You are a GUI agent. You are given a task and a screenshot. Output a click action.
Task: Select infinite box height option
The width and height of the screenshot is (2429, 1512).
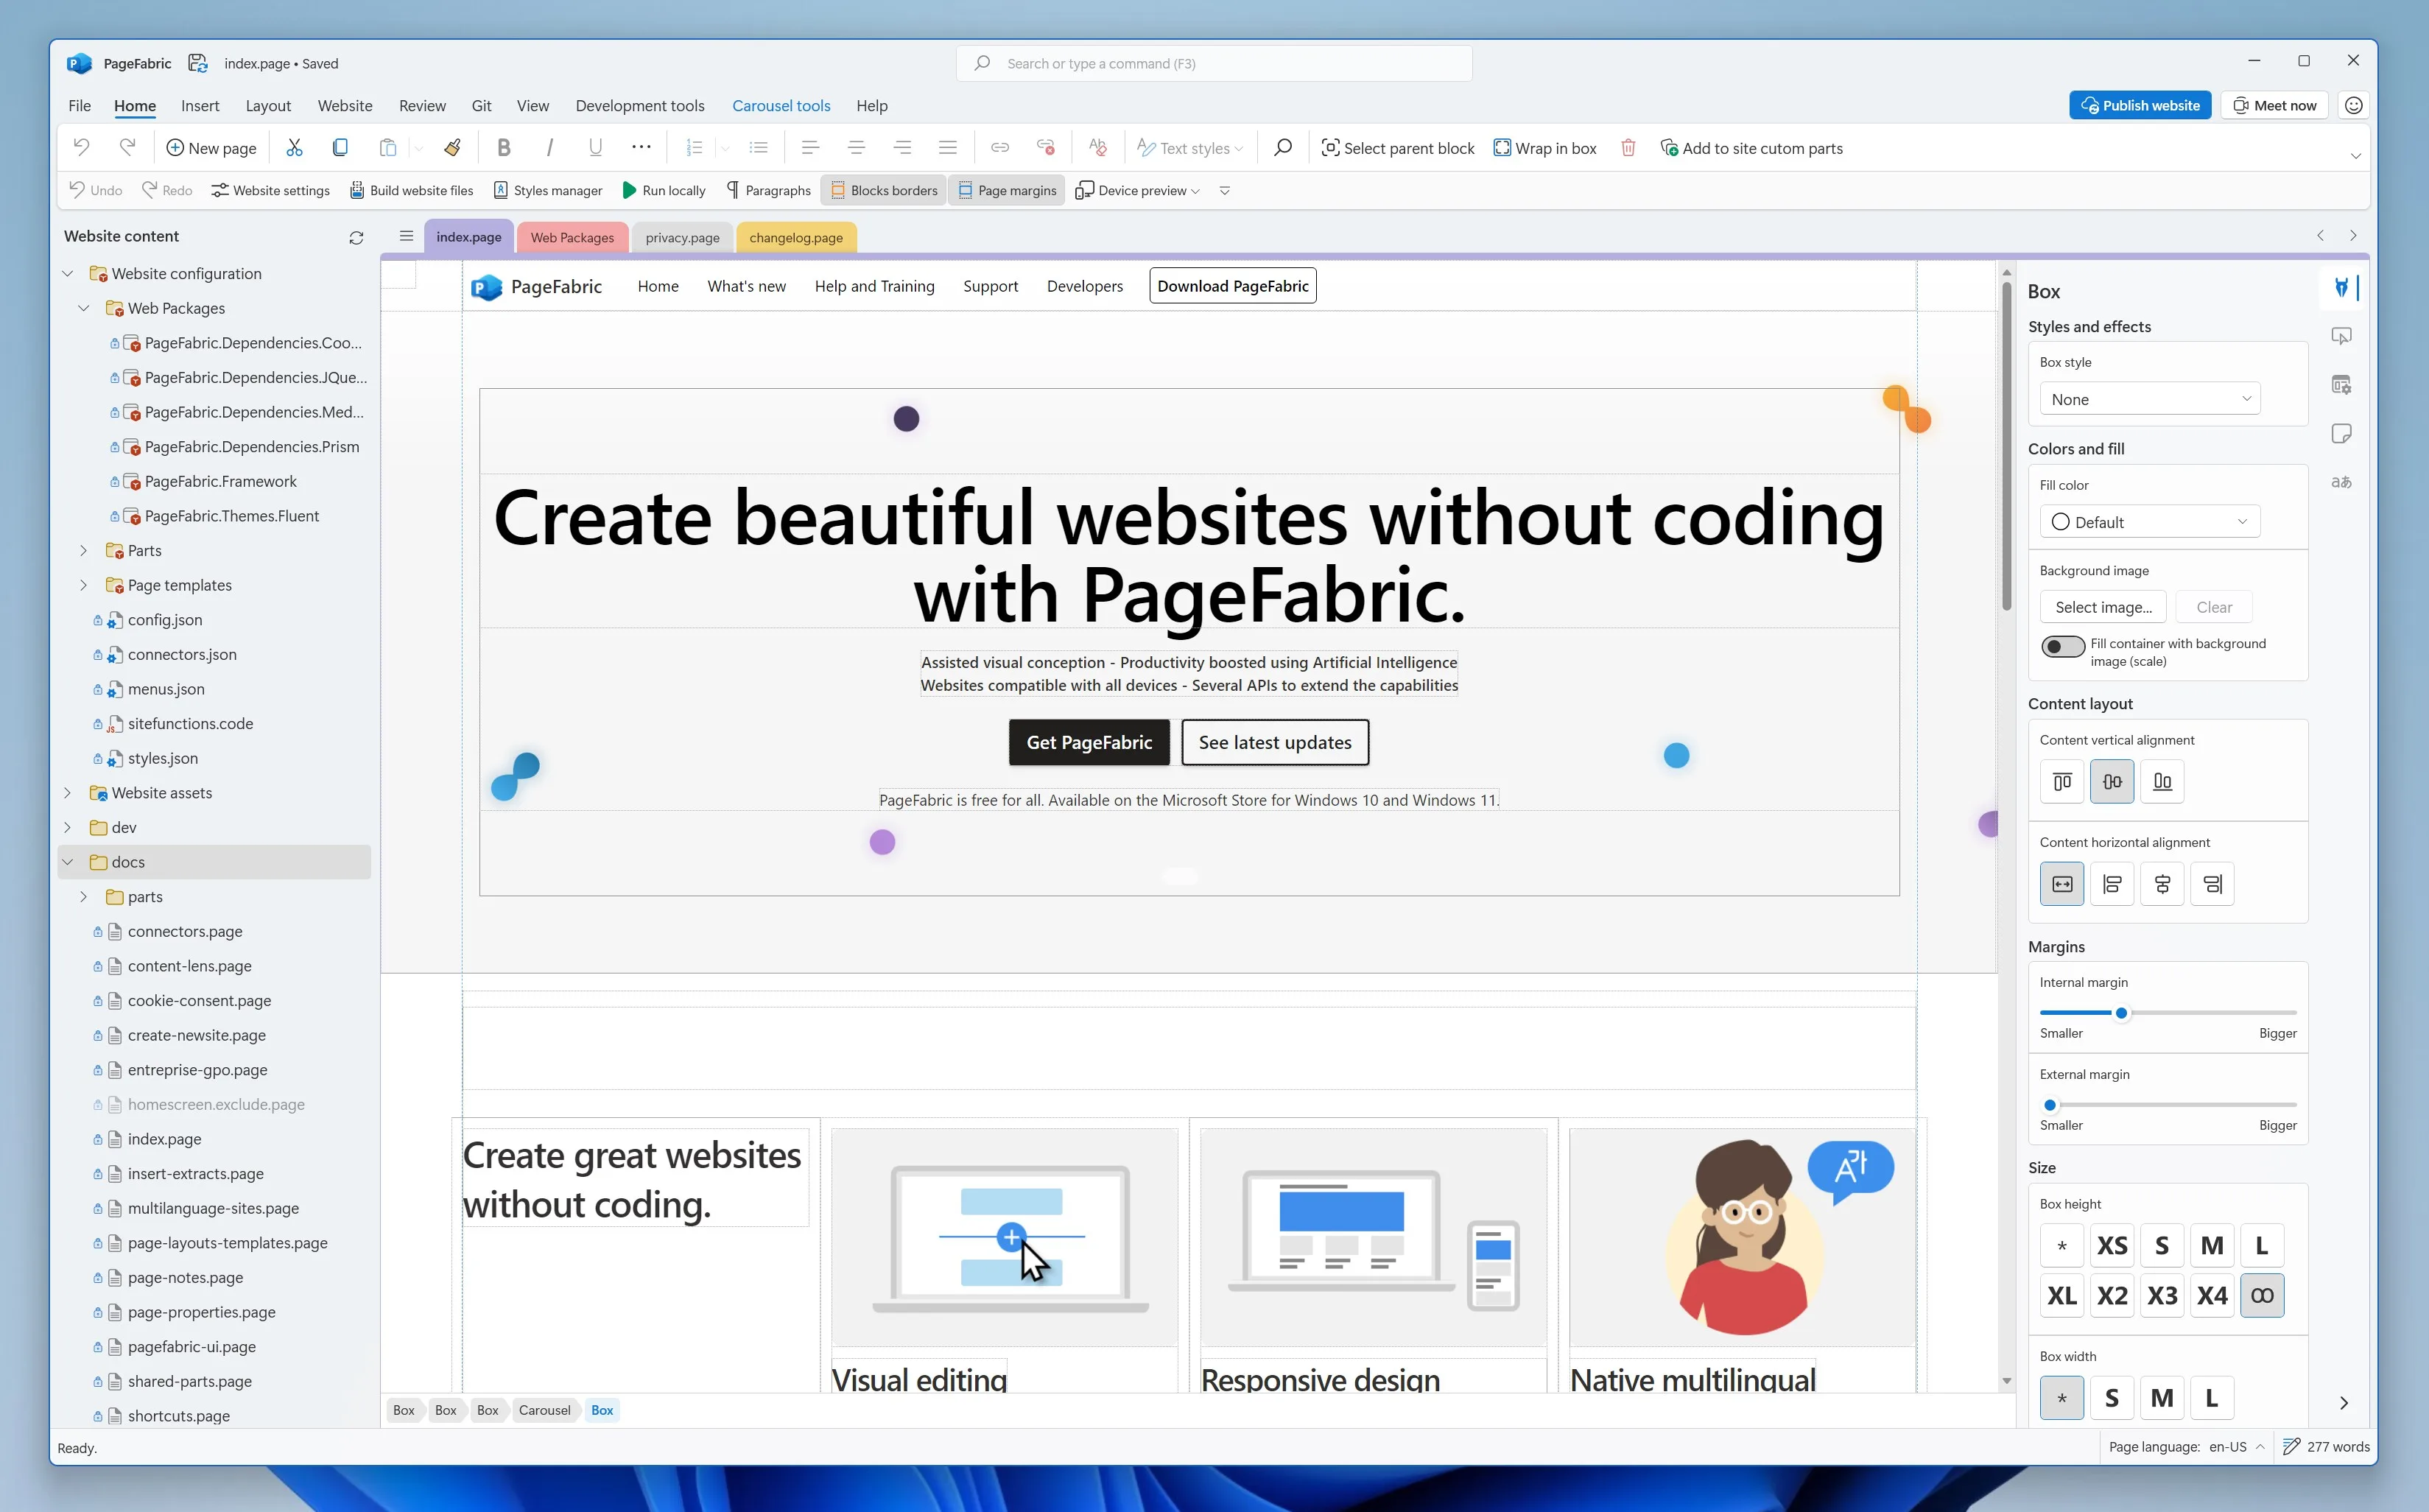pyautogui.click(x=2262, y=1295)
